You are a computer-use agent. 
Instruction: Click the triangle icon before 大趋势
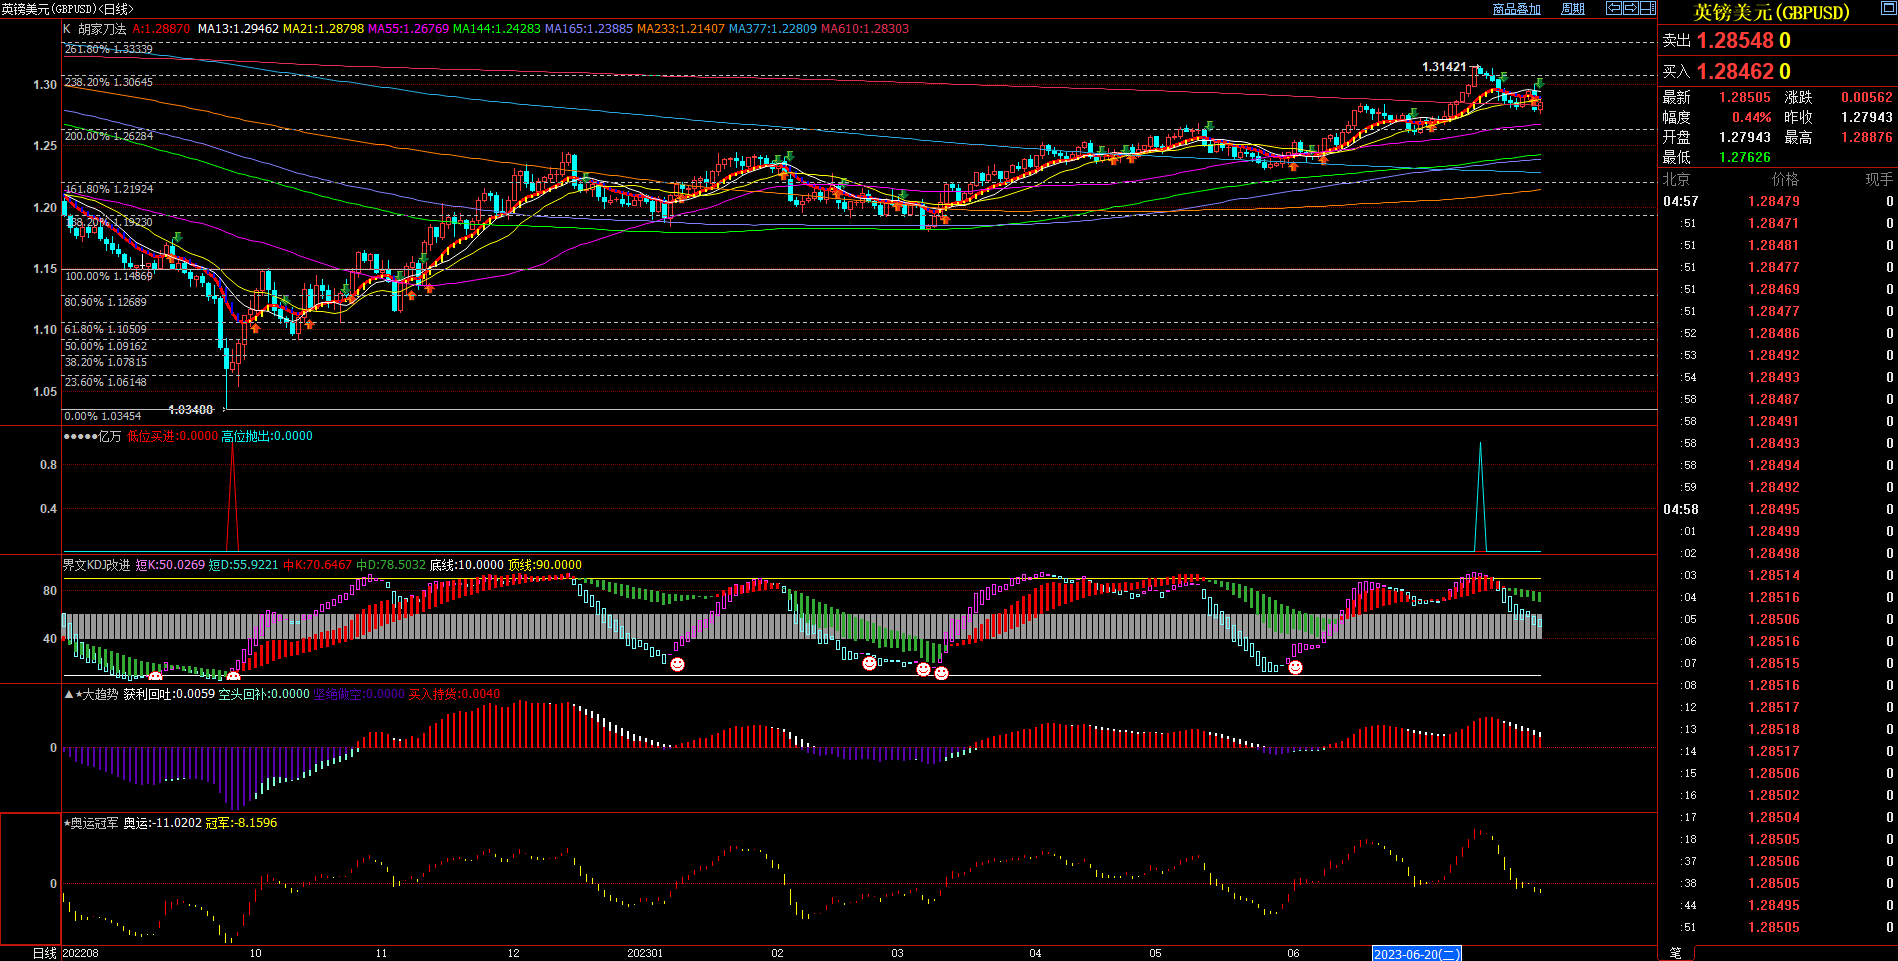[x=68, y=694]
